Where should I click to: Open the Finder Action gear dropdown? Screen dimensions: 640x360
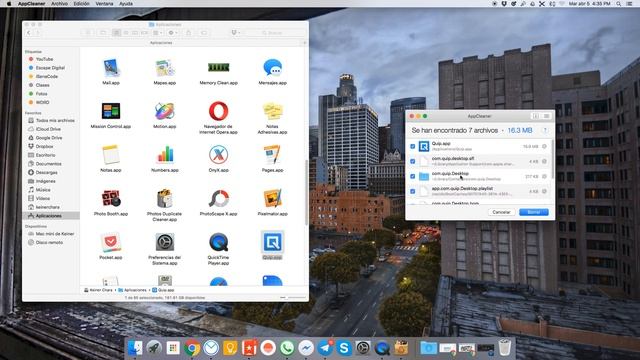point(173,33)
